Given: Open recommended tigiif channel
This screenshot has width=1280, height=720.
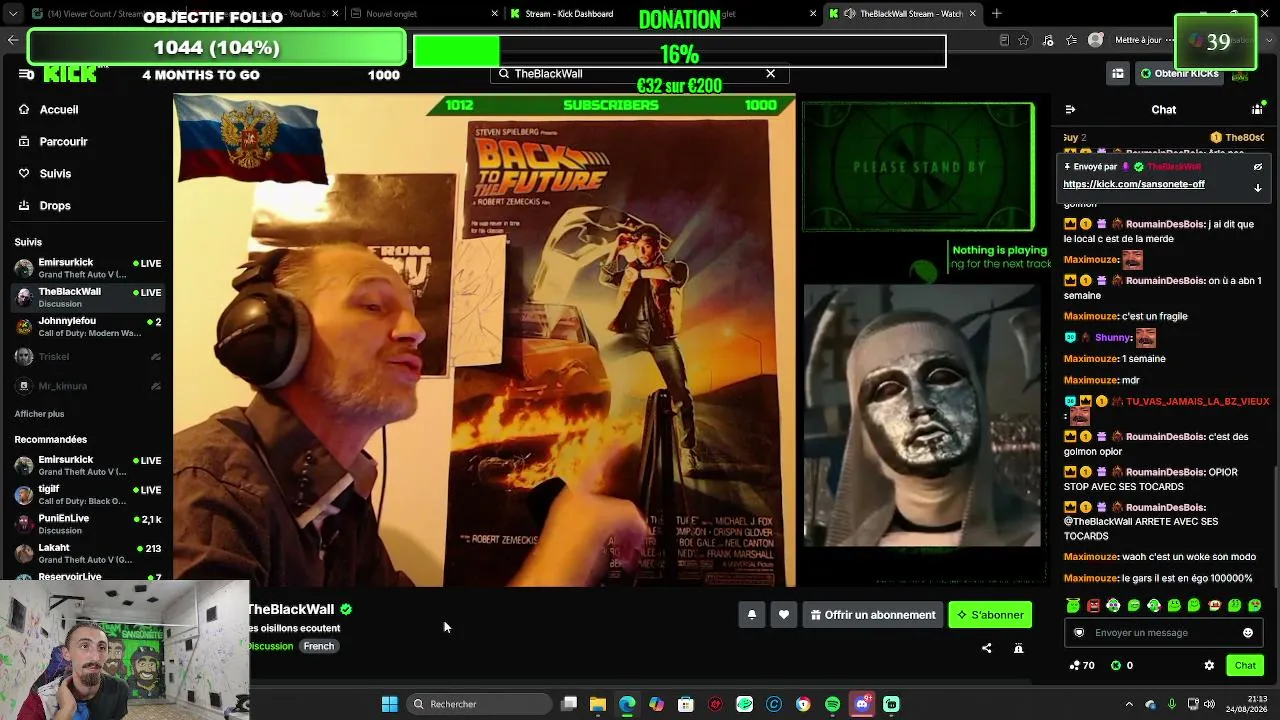Looking at the screenshot, I should tap(87, 494).
